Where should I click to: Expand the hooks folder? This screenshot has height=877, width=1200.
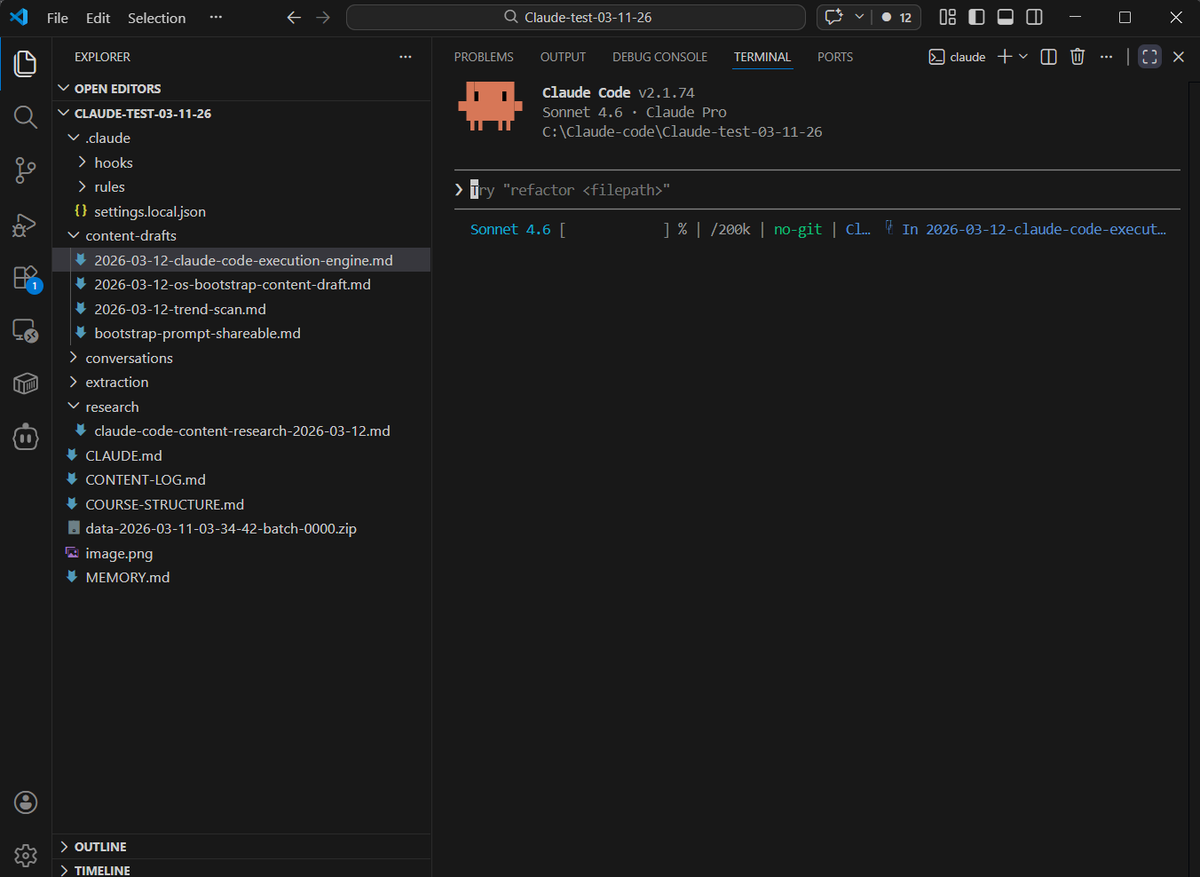241,162
